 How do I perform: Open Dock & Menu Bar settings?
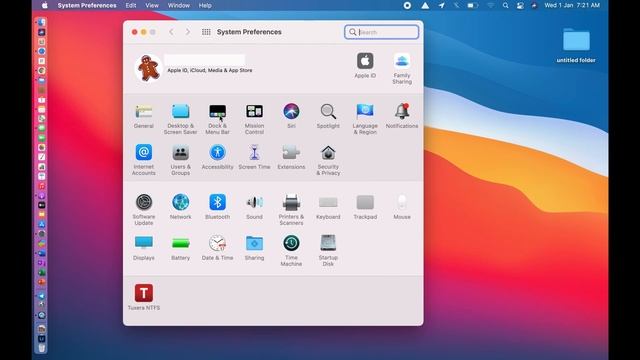pyautogui.click(x=218, y=119)
